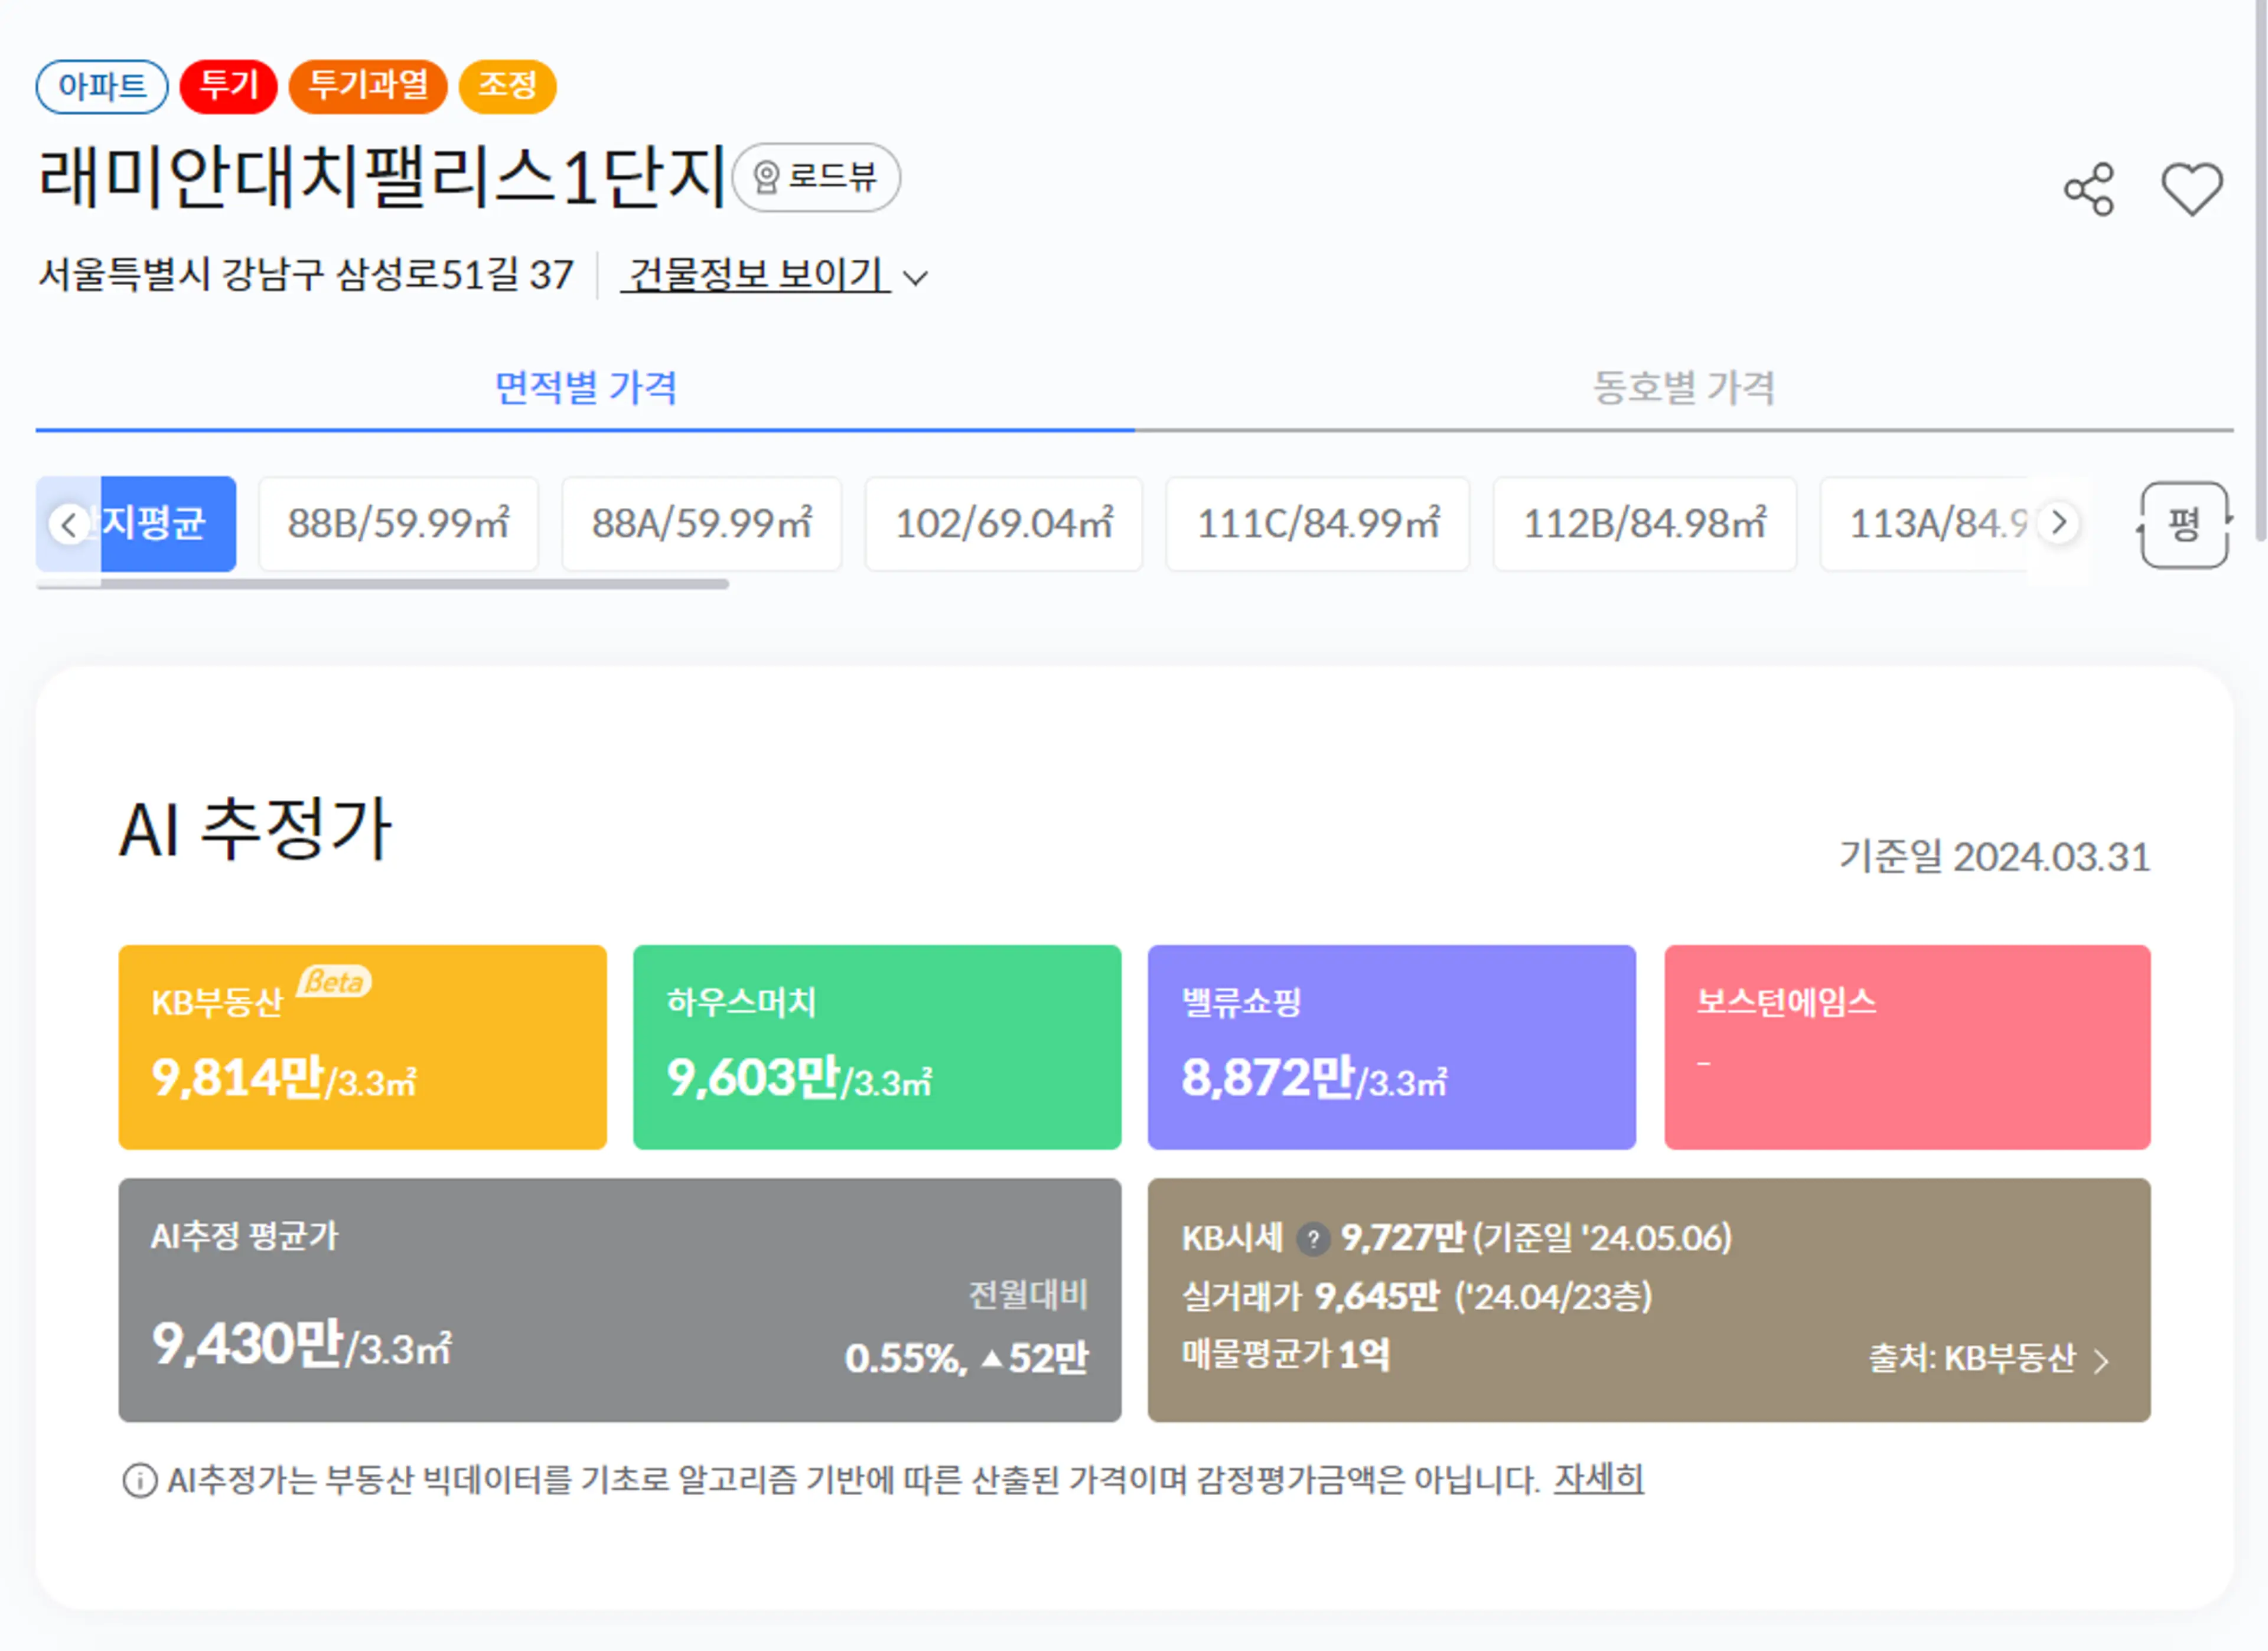Select 단지평균 area tab

point(137,523)
